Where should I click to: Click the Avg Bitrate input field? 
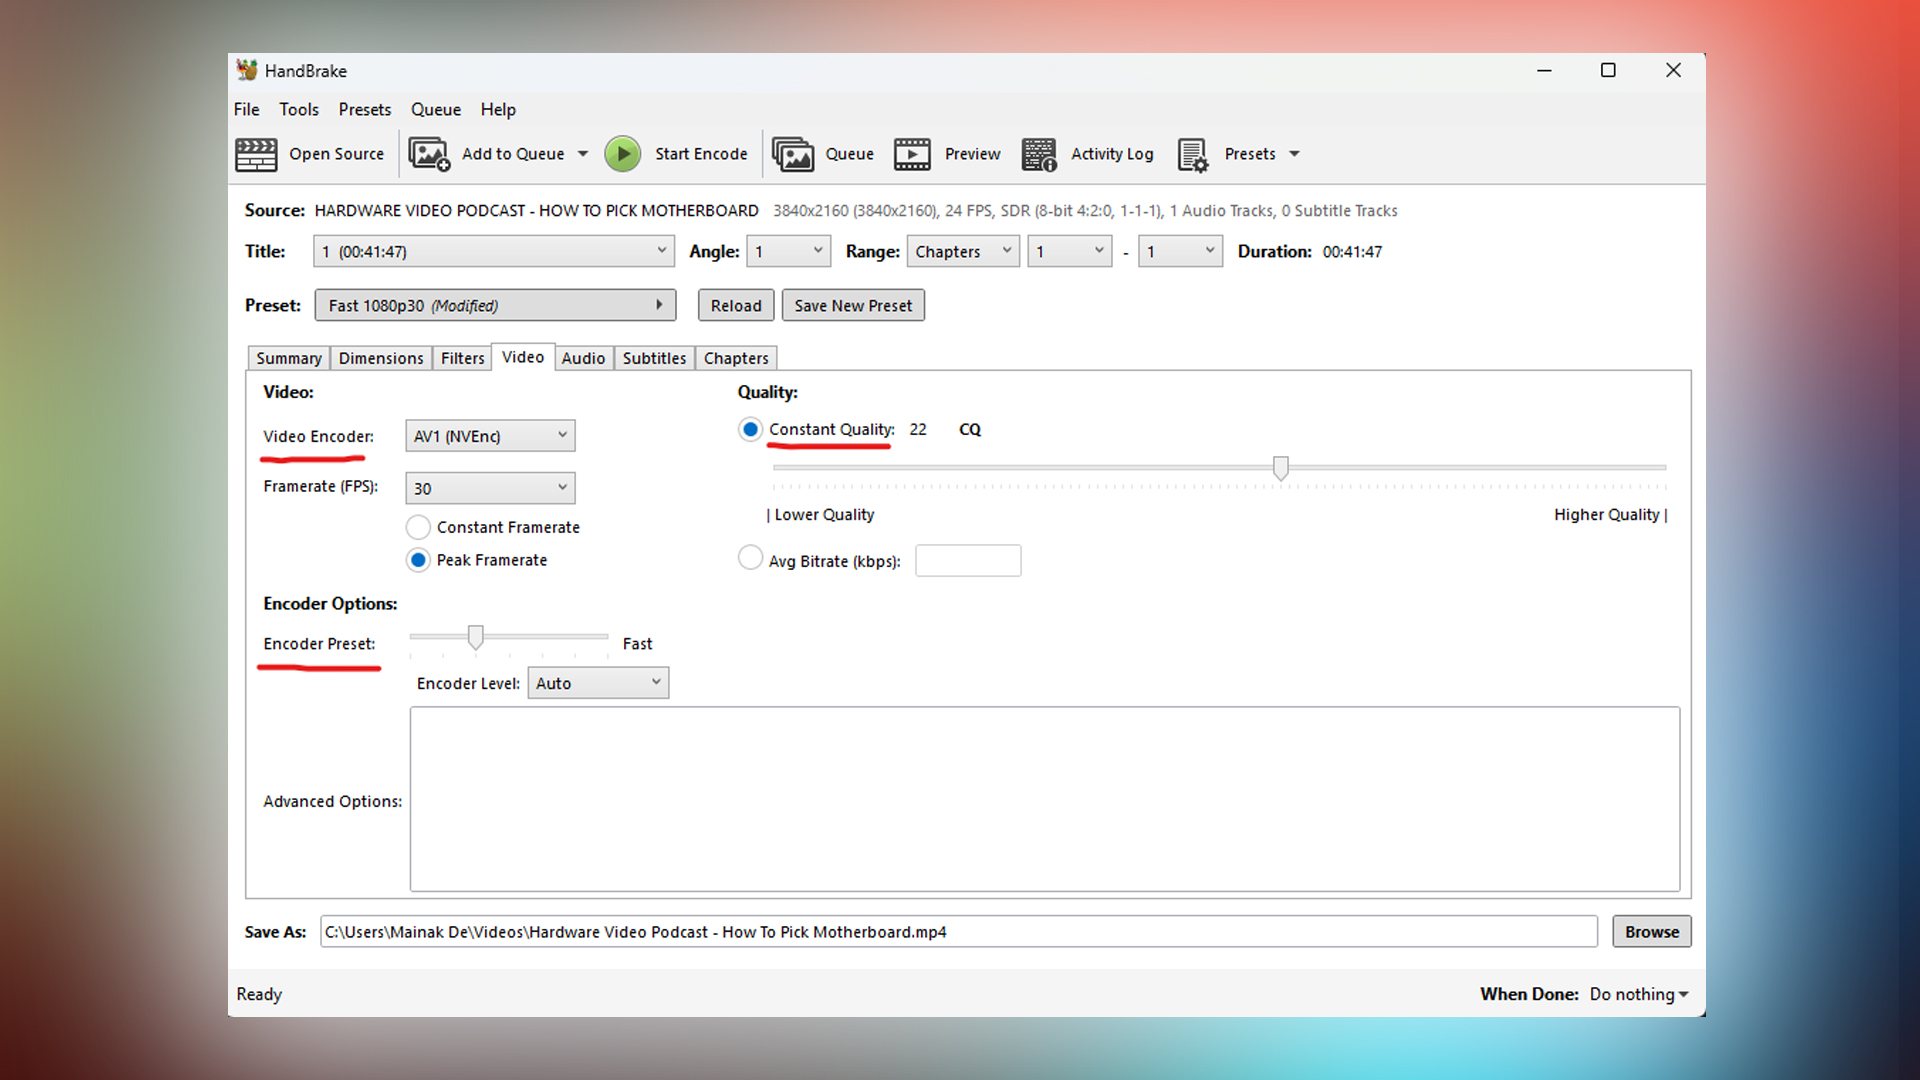[968, 560]
